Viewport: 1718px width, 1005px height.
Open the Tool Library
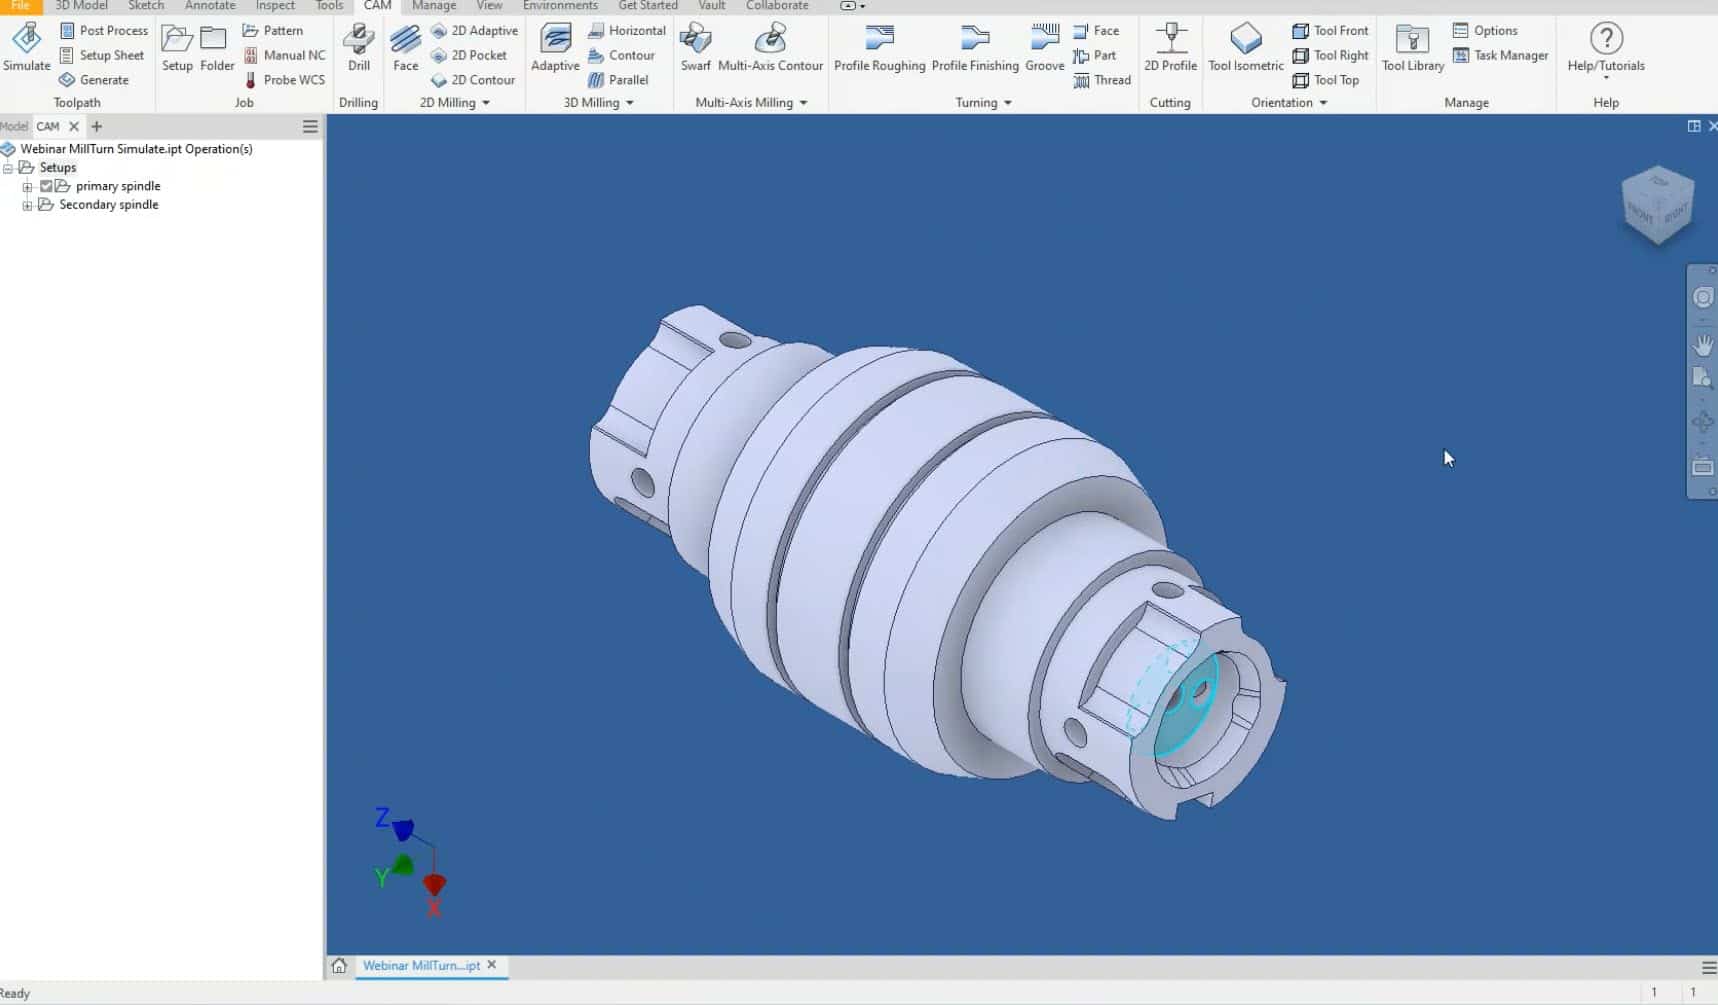pyautogui.click(x=1412, y=47)
